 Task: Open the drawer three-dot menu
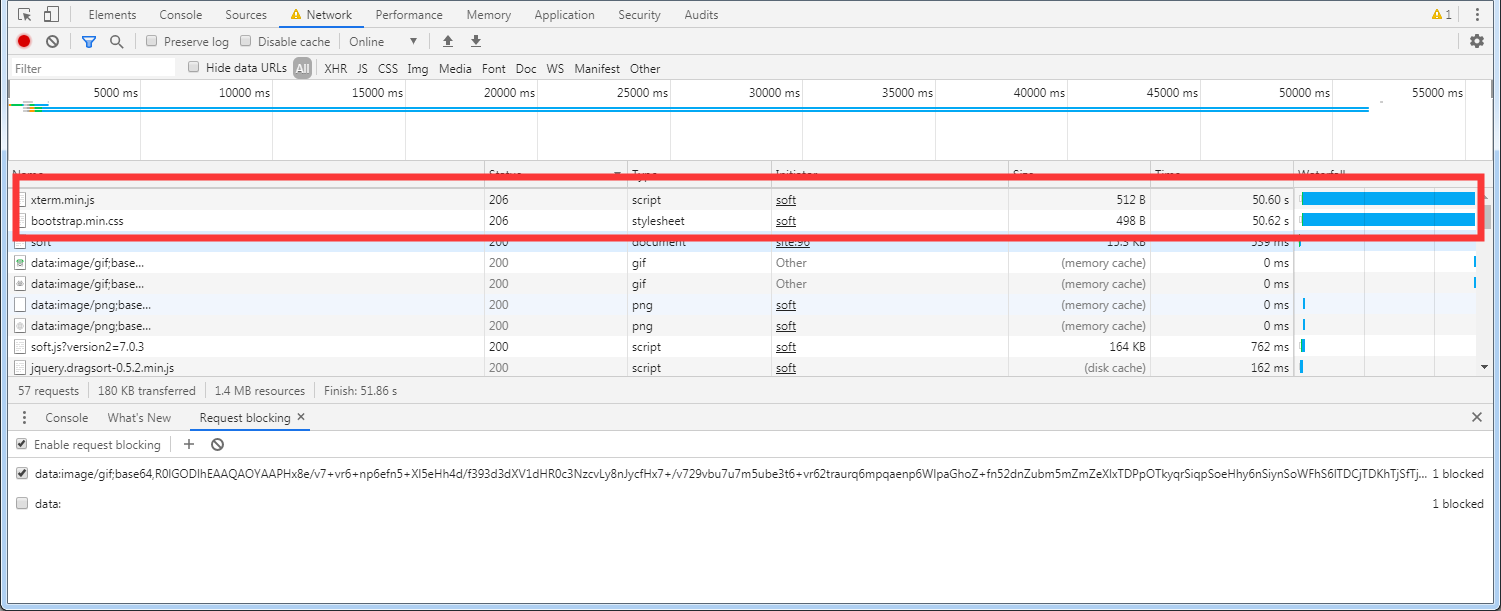tap(25, 418)
